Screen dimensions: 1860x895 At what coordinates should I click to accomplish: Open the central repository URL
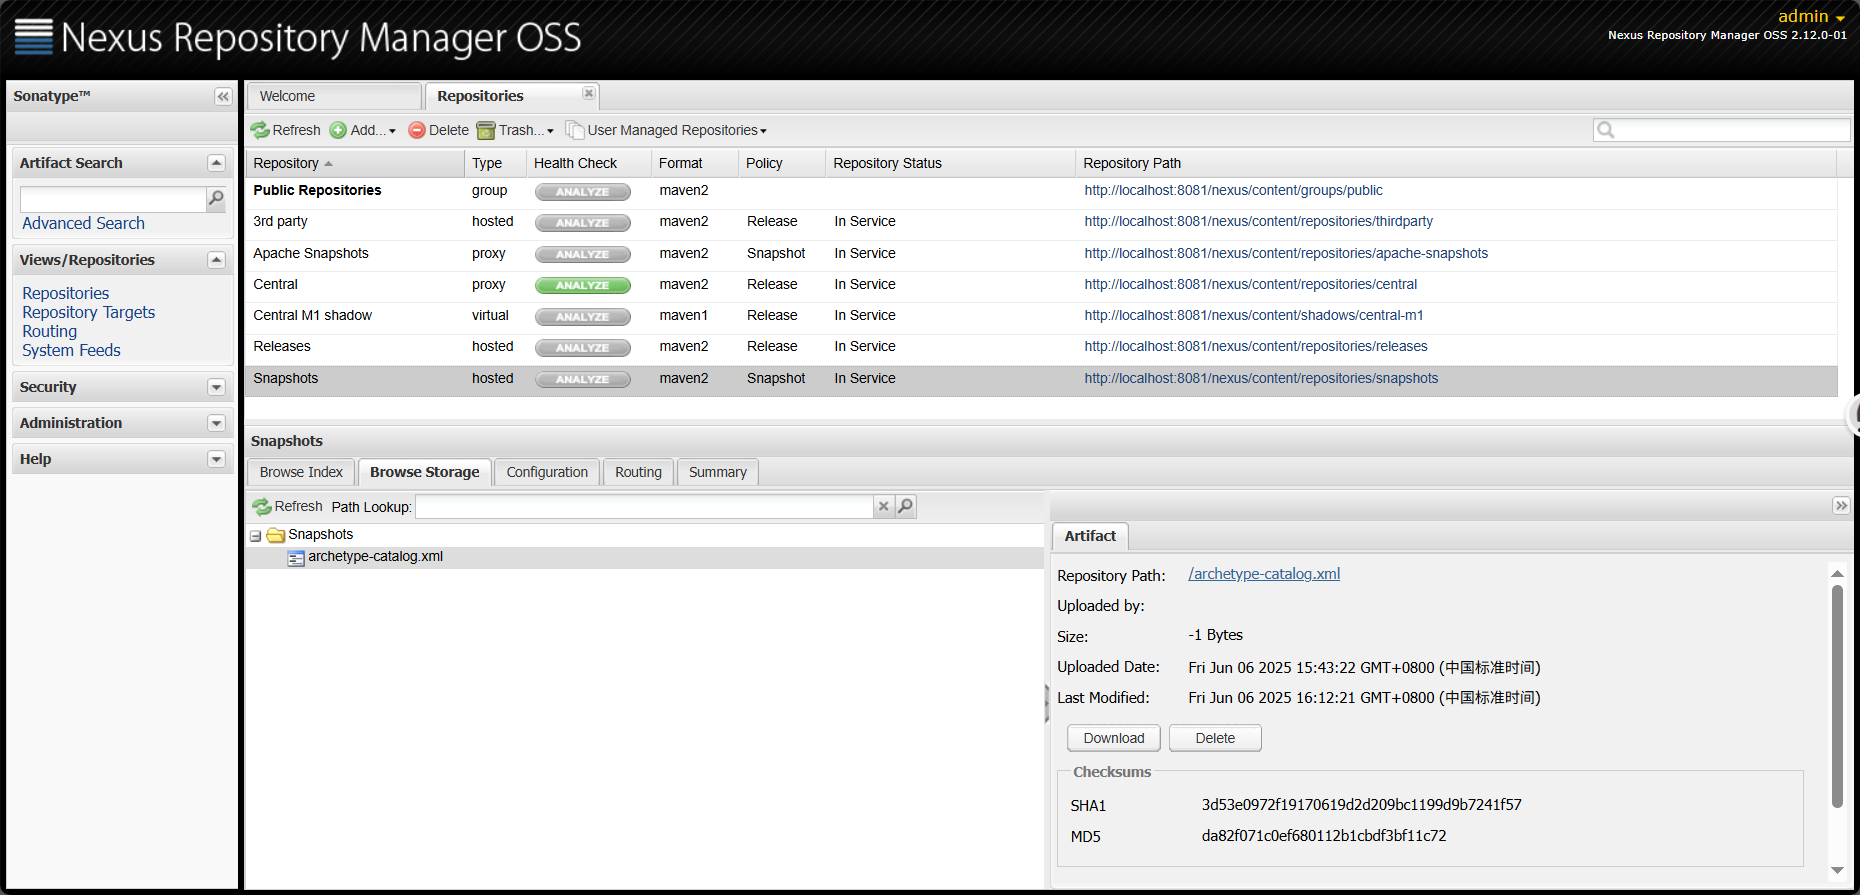pyautogui.click(x=1250, y=284)
